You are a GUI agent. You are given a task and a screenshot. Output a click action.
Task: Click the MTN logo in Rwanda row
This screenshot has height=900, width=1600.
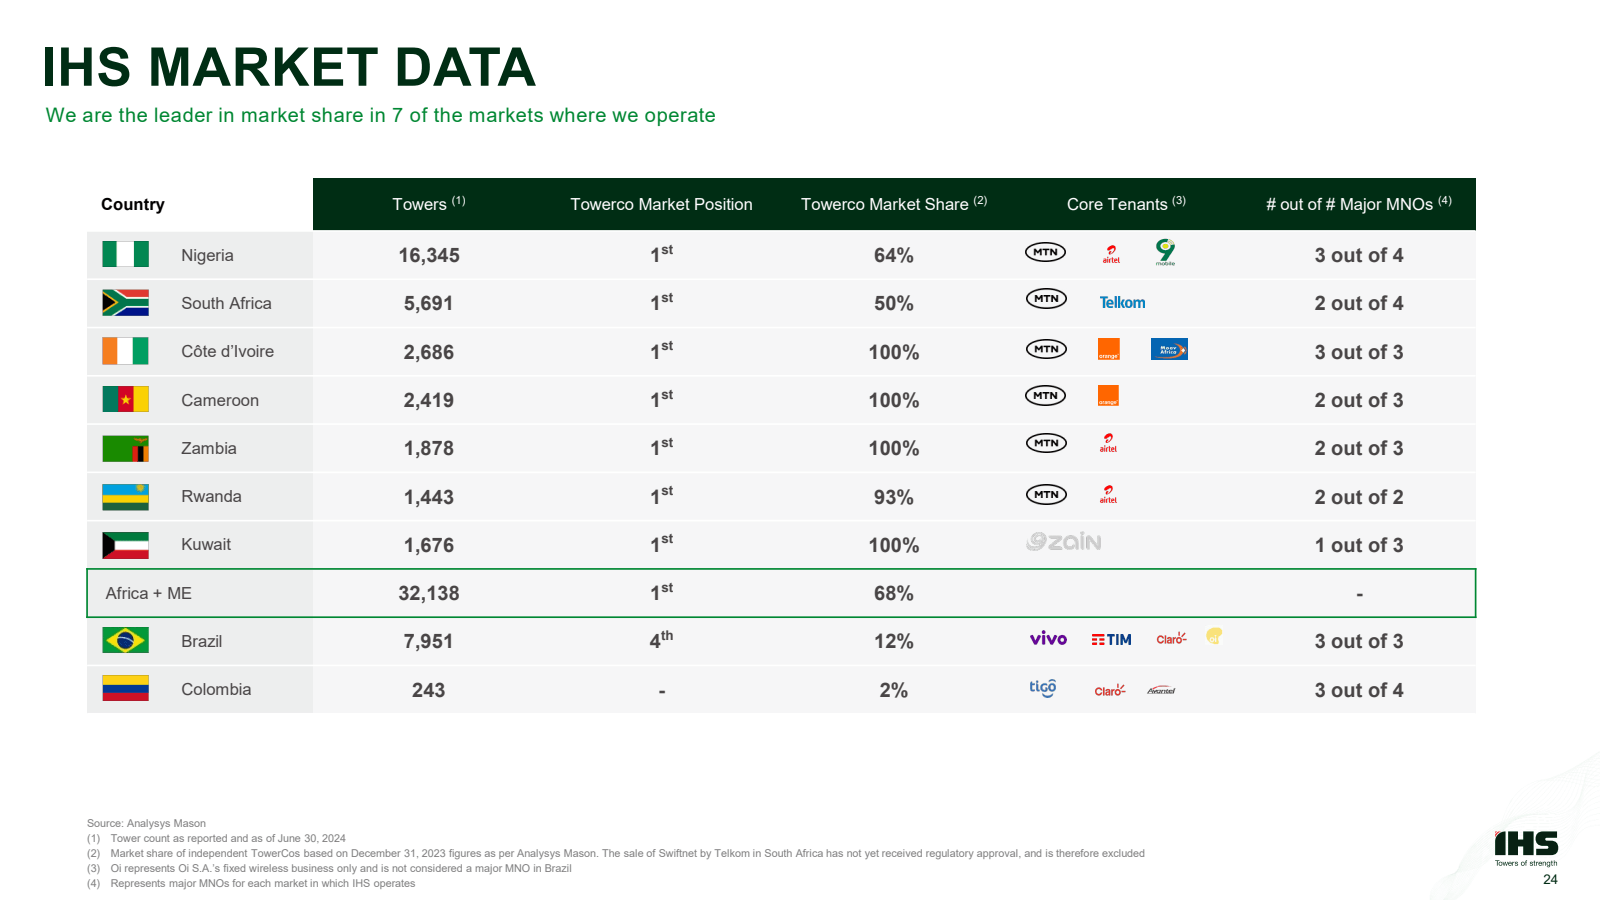coord(1046,494)
